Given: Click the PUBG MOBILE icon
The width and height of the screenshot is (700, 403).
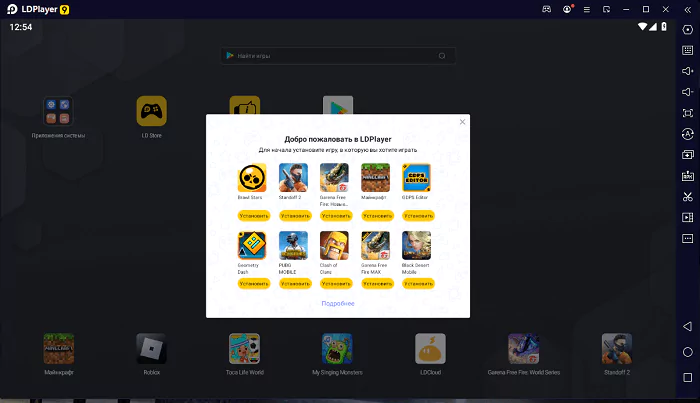Looking at the screenshot, I should 293,245.
